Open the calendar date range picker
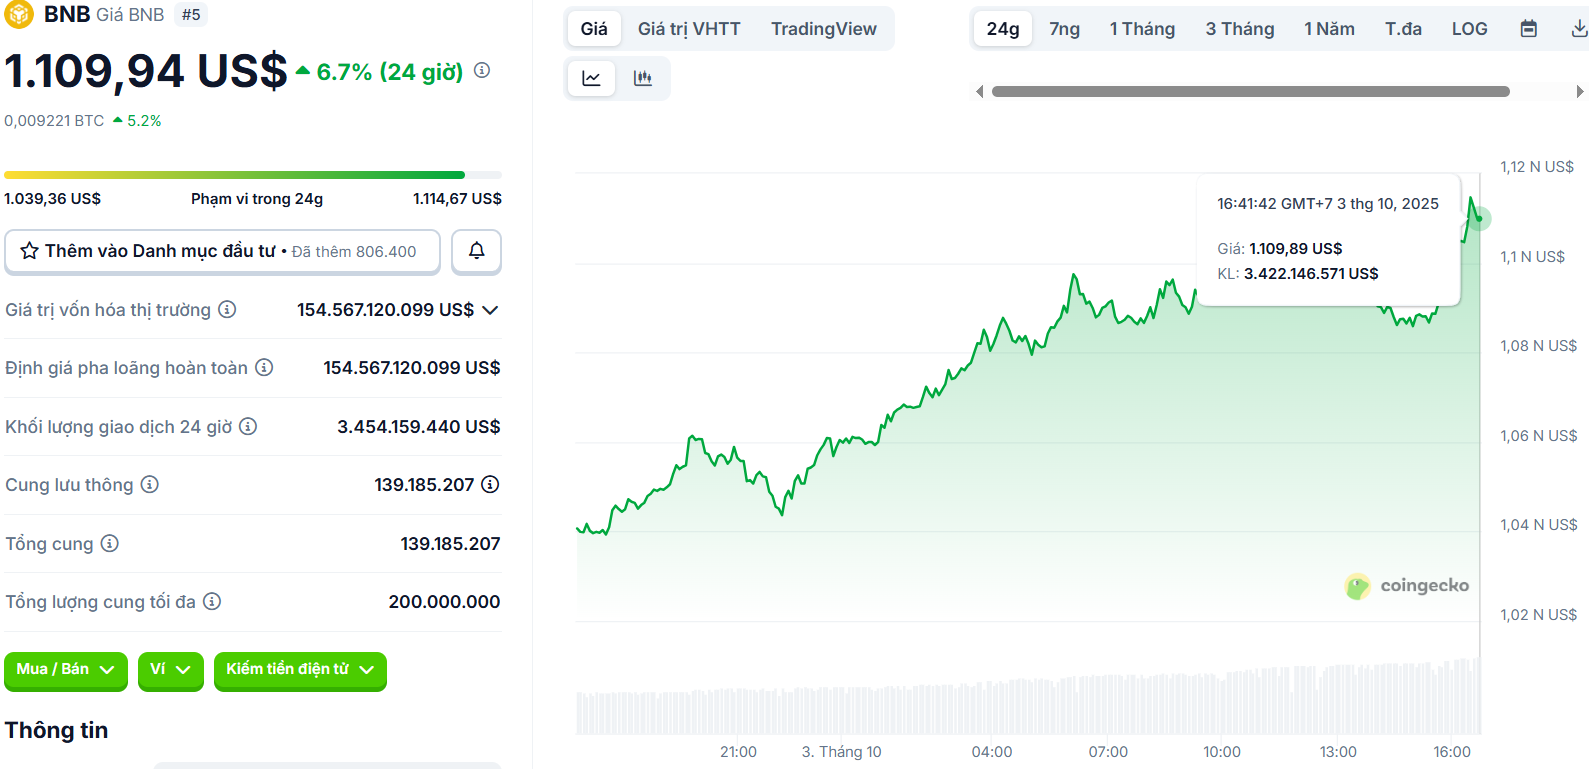1589x769 pixels. (x=1528, y=29)
